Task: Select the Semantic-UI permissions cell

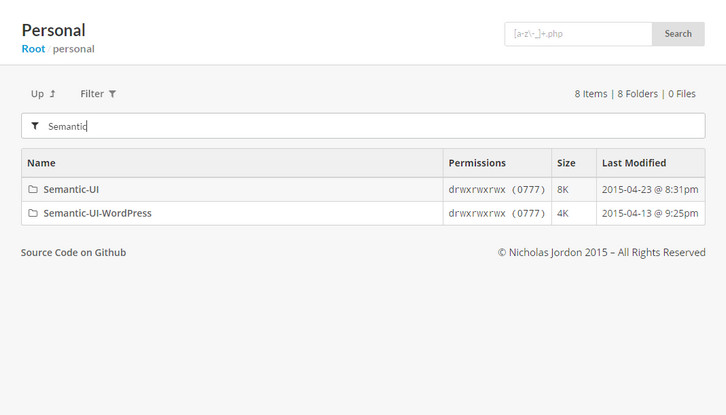Action: 496,189
